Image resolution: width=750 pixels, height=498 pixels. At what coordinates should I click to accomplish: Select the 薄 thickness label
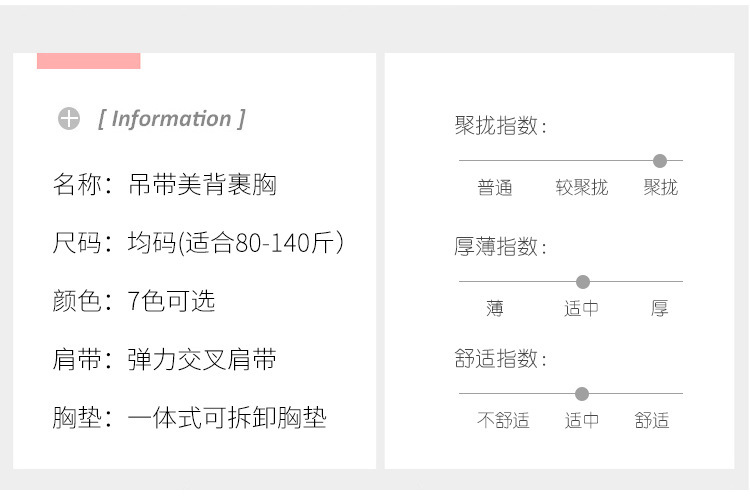[495, 309]
